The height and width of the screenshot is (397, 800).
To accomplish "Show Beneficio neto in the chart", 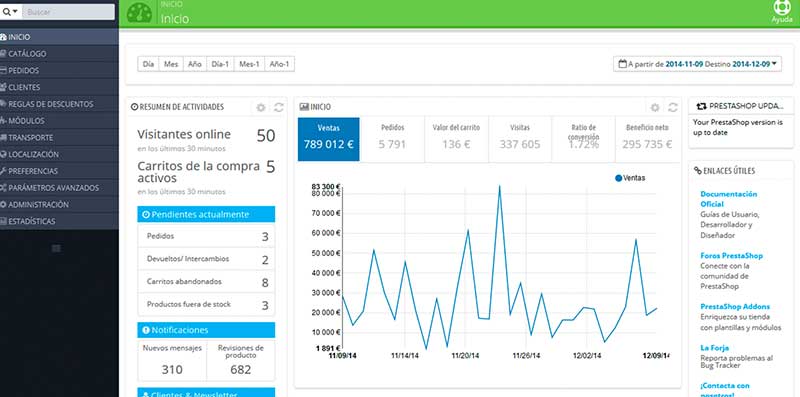I will (x=647, y=139).
